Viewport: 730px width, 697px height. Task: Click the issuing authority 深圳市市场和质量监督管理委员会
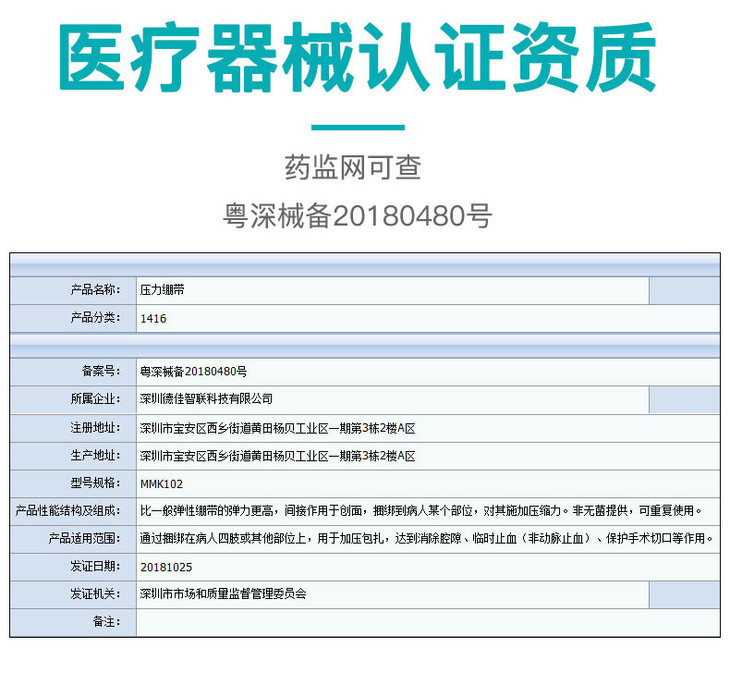(x=224, y=594)
